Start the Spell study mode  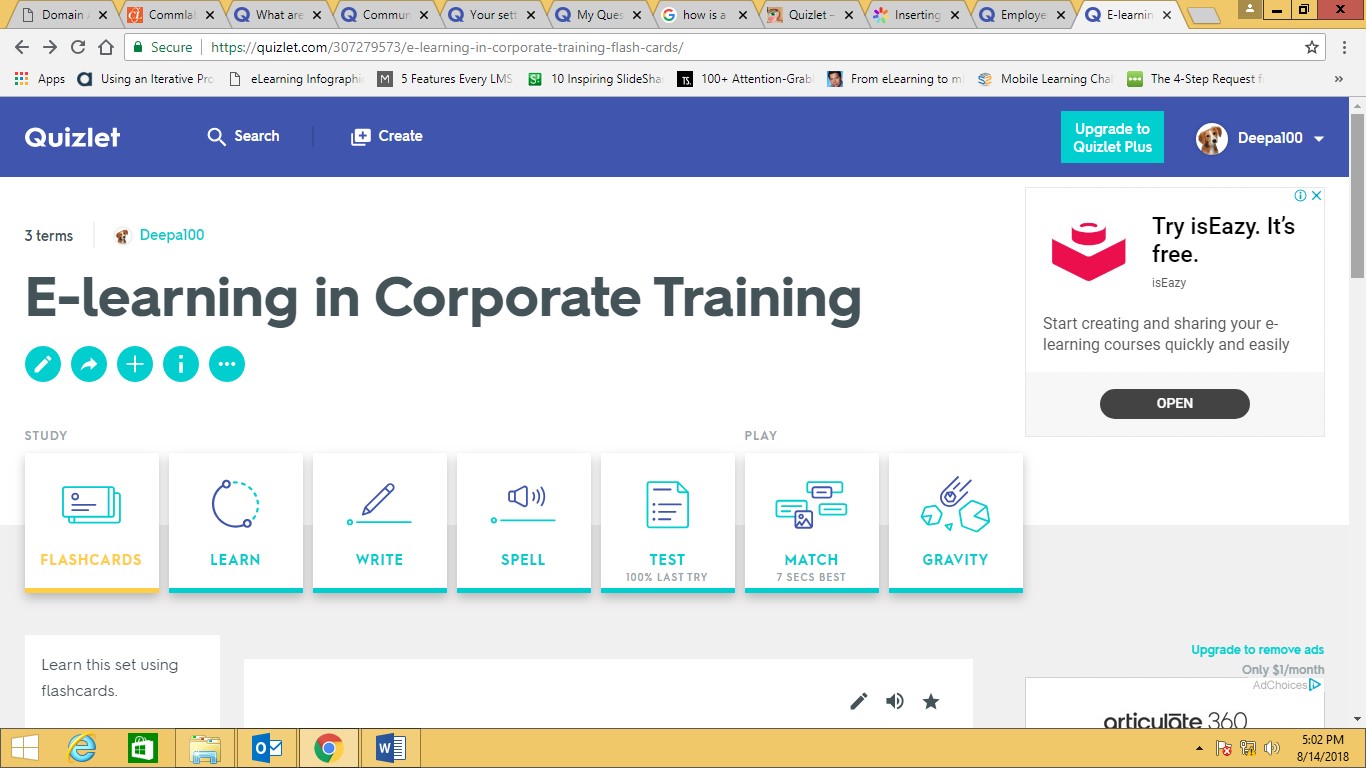pos(523,520)
